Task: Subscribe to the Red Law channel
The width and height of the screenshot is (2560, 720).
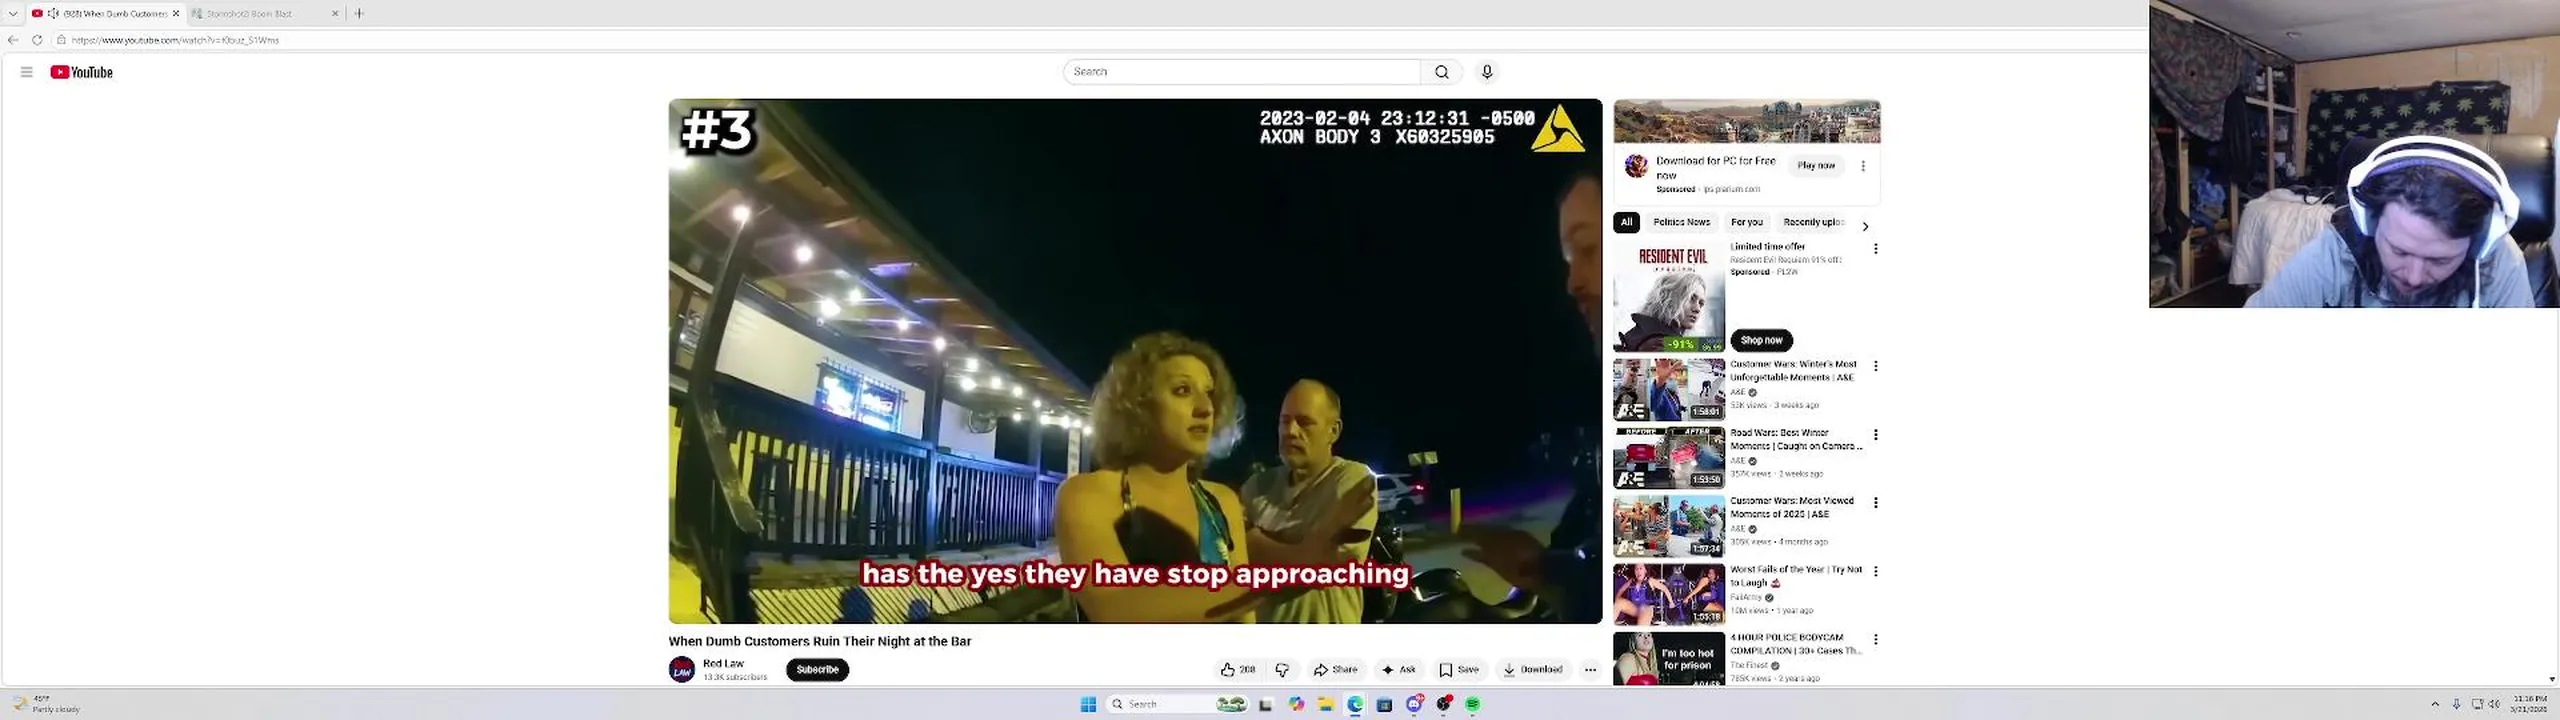Action: (x=817, y=670)
